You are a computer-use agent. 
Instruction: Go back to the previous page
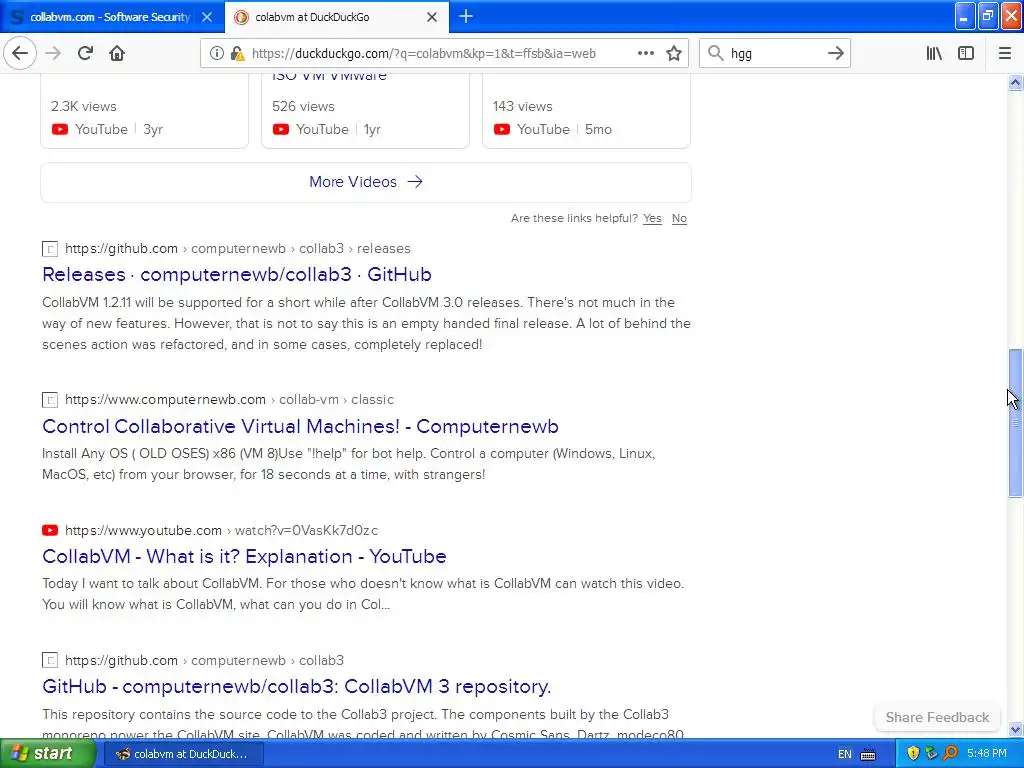20,53
